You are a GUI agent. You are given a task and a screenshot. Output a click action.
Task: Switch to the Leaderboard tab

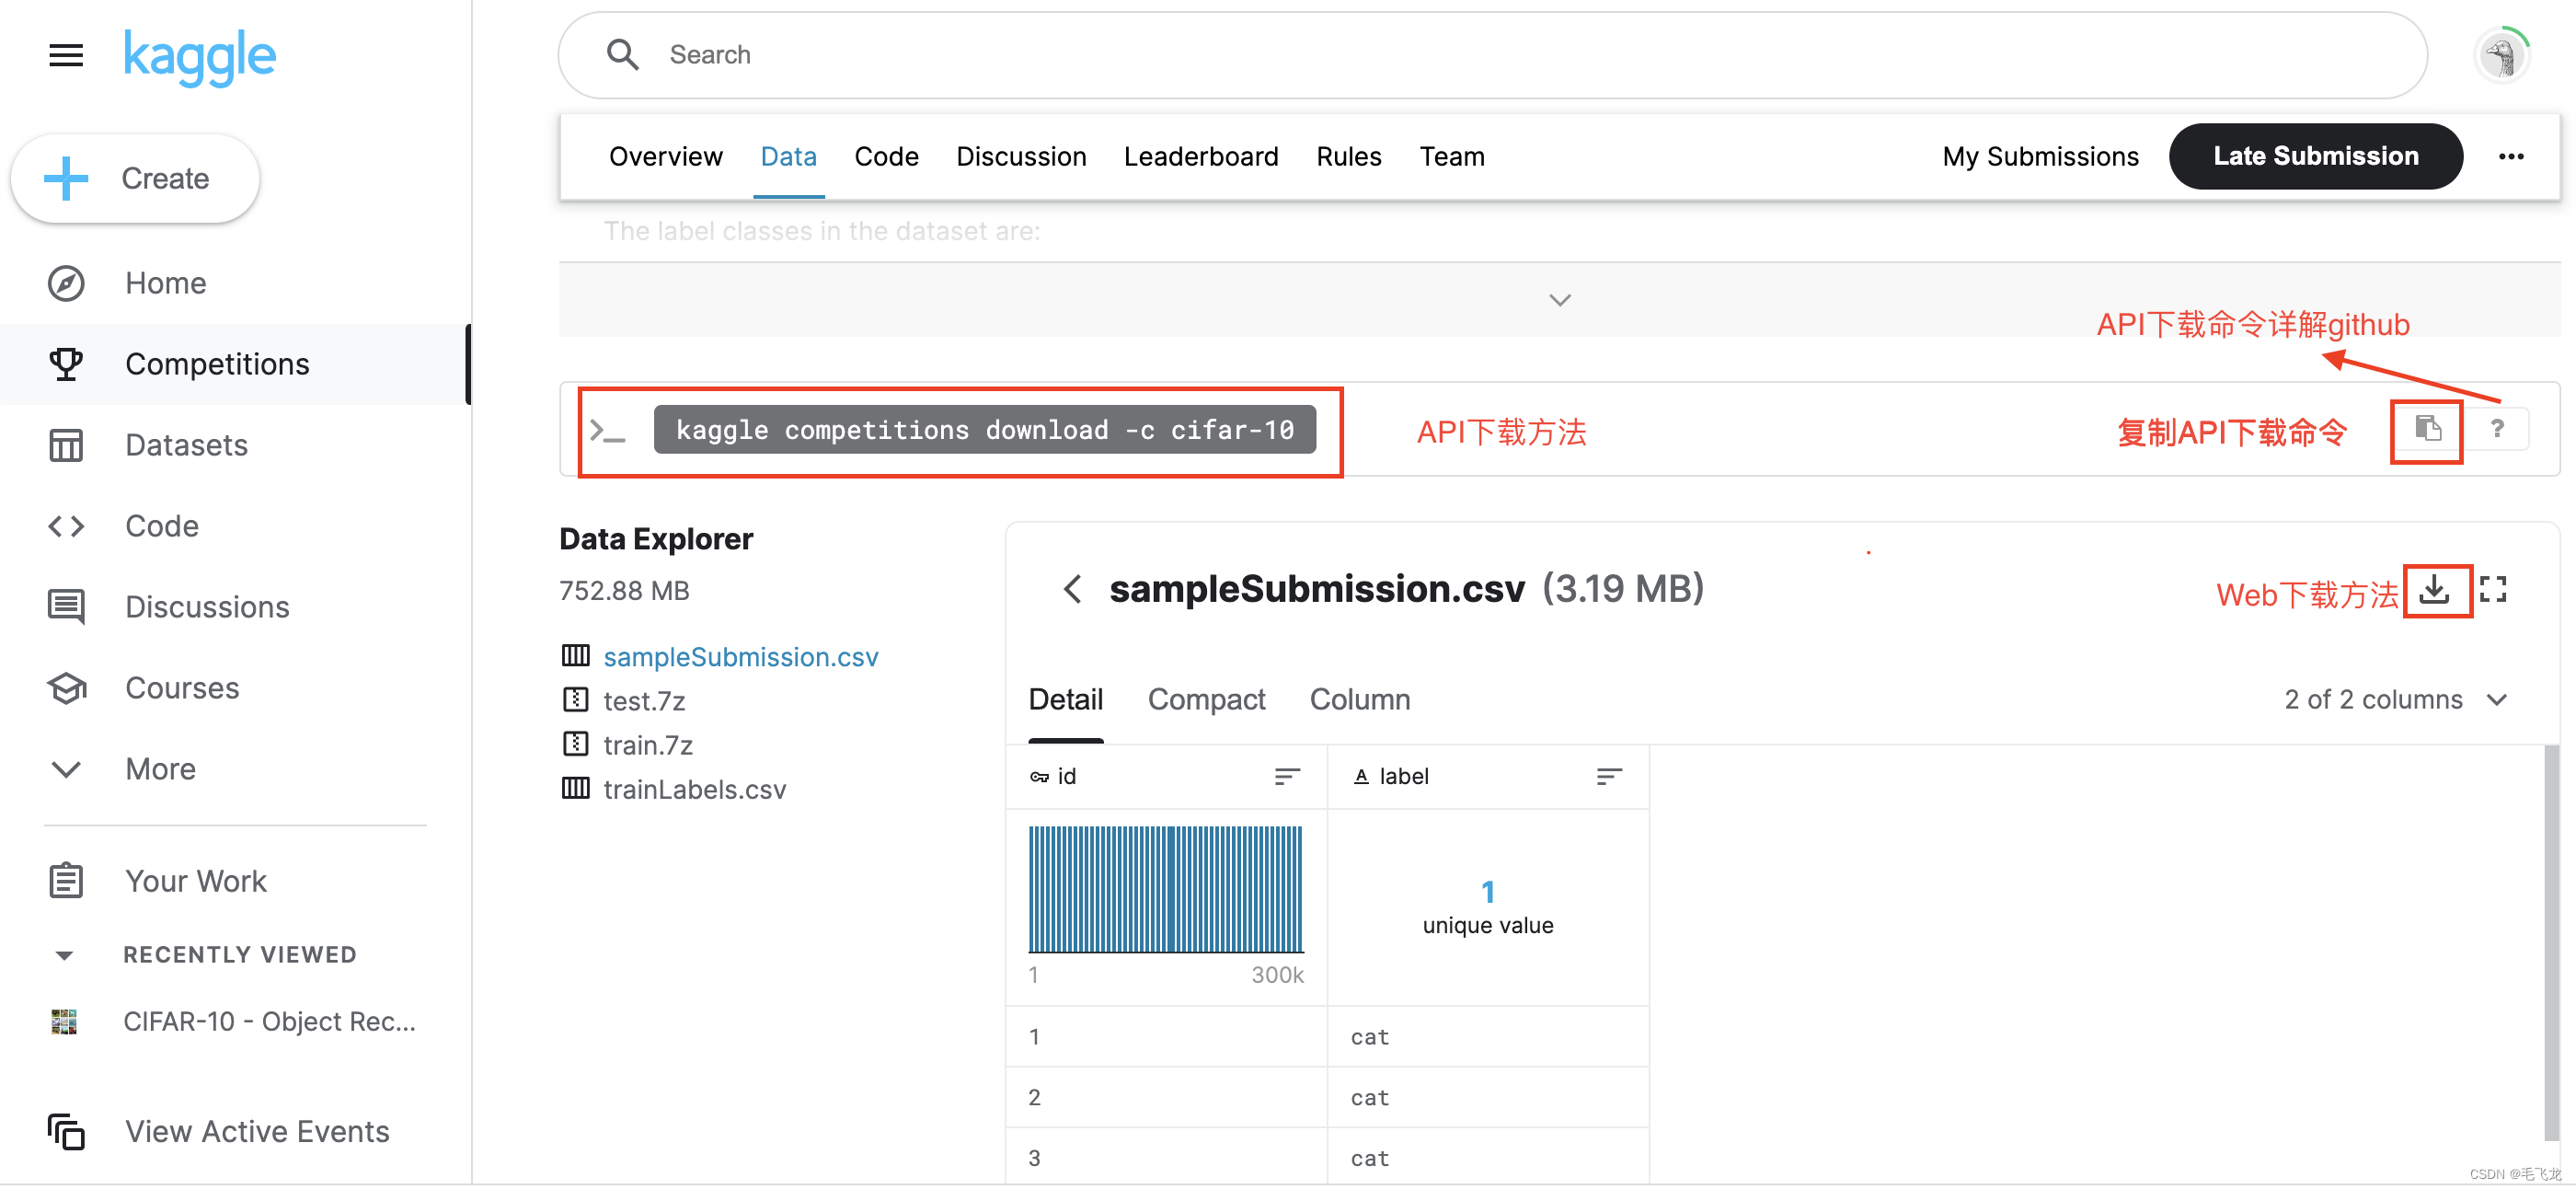pyautogui.click(x=1200, y=157)
